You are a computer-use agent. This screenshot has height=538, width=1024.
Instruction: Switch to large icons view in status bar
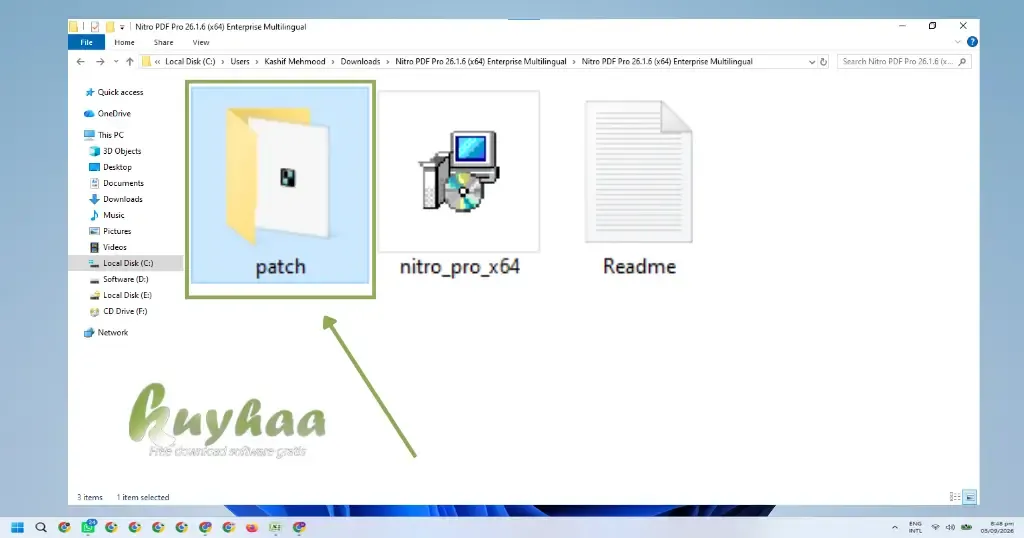click(970, 498)
